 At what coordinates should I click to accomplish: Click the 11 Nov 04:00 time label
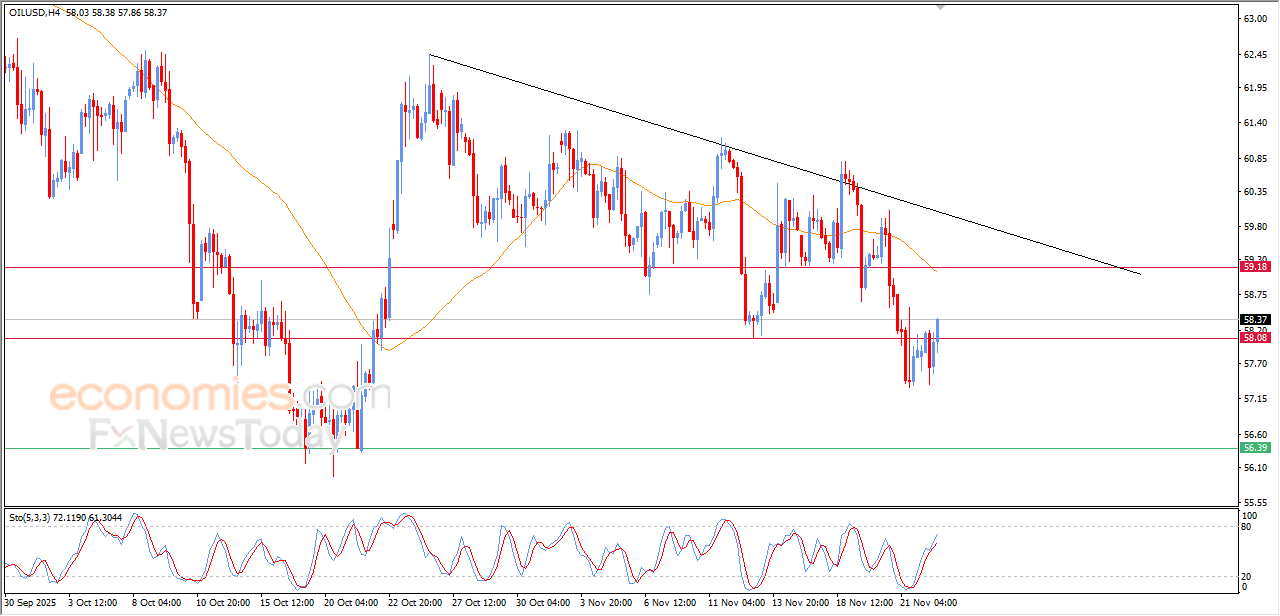(734, 603)
